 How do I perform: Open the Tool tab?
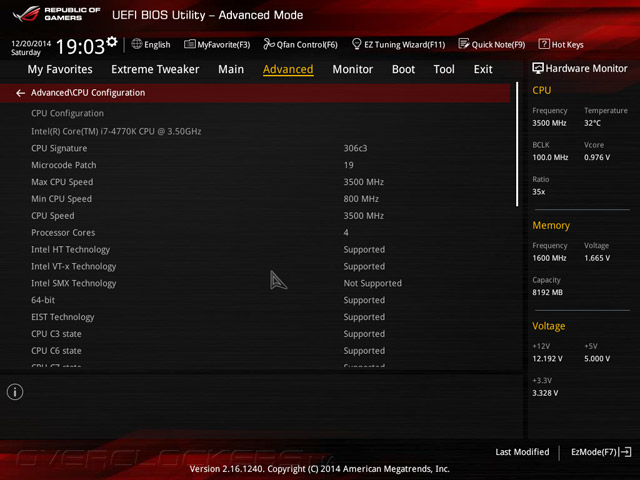[444, 69]
